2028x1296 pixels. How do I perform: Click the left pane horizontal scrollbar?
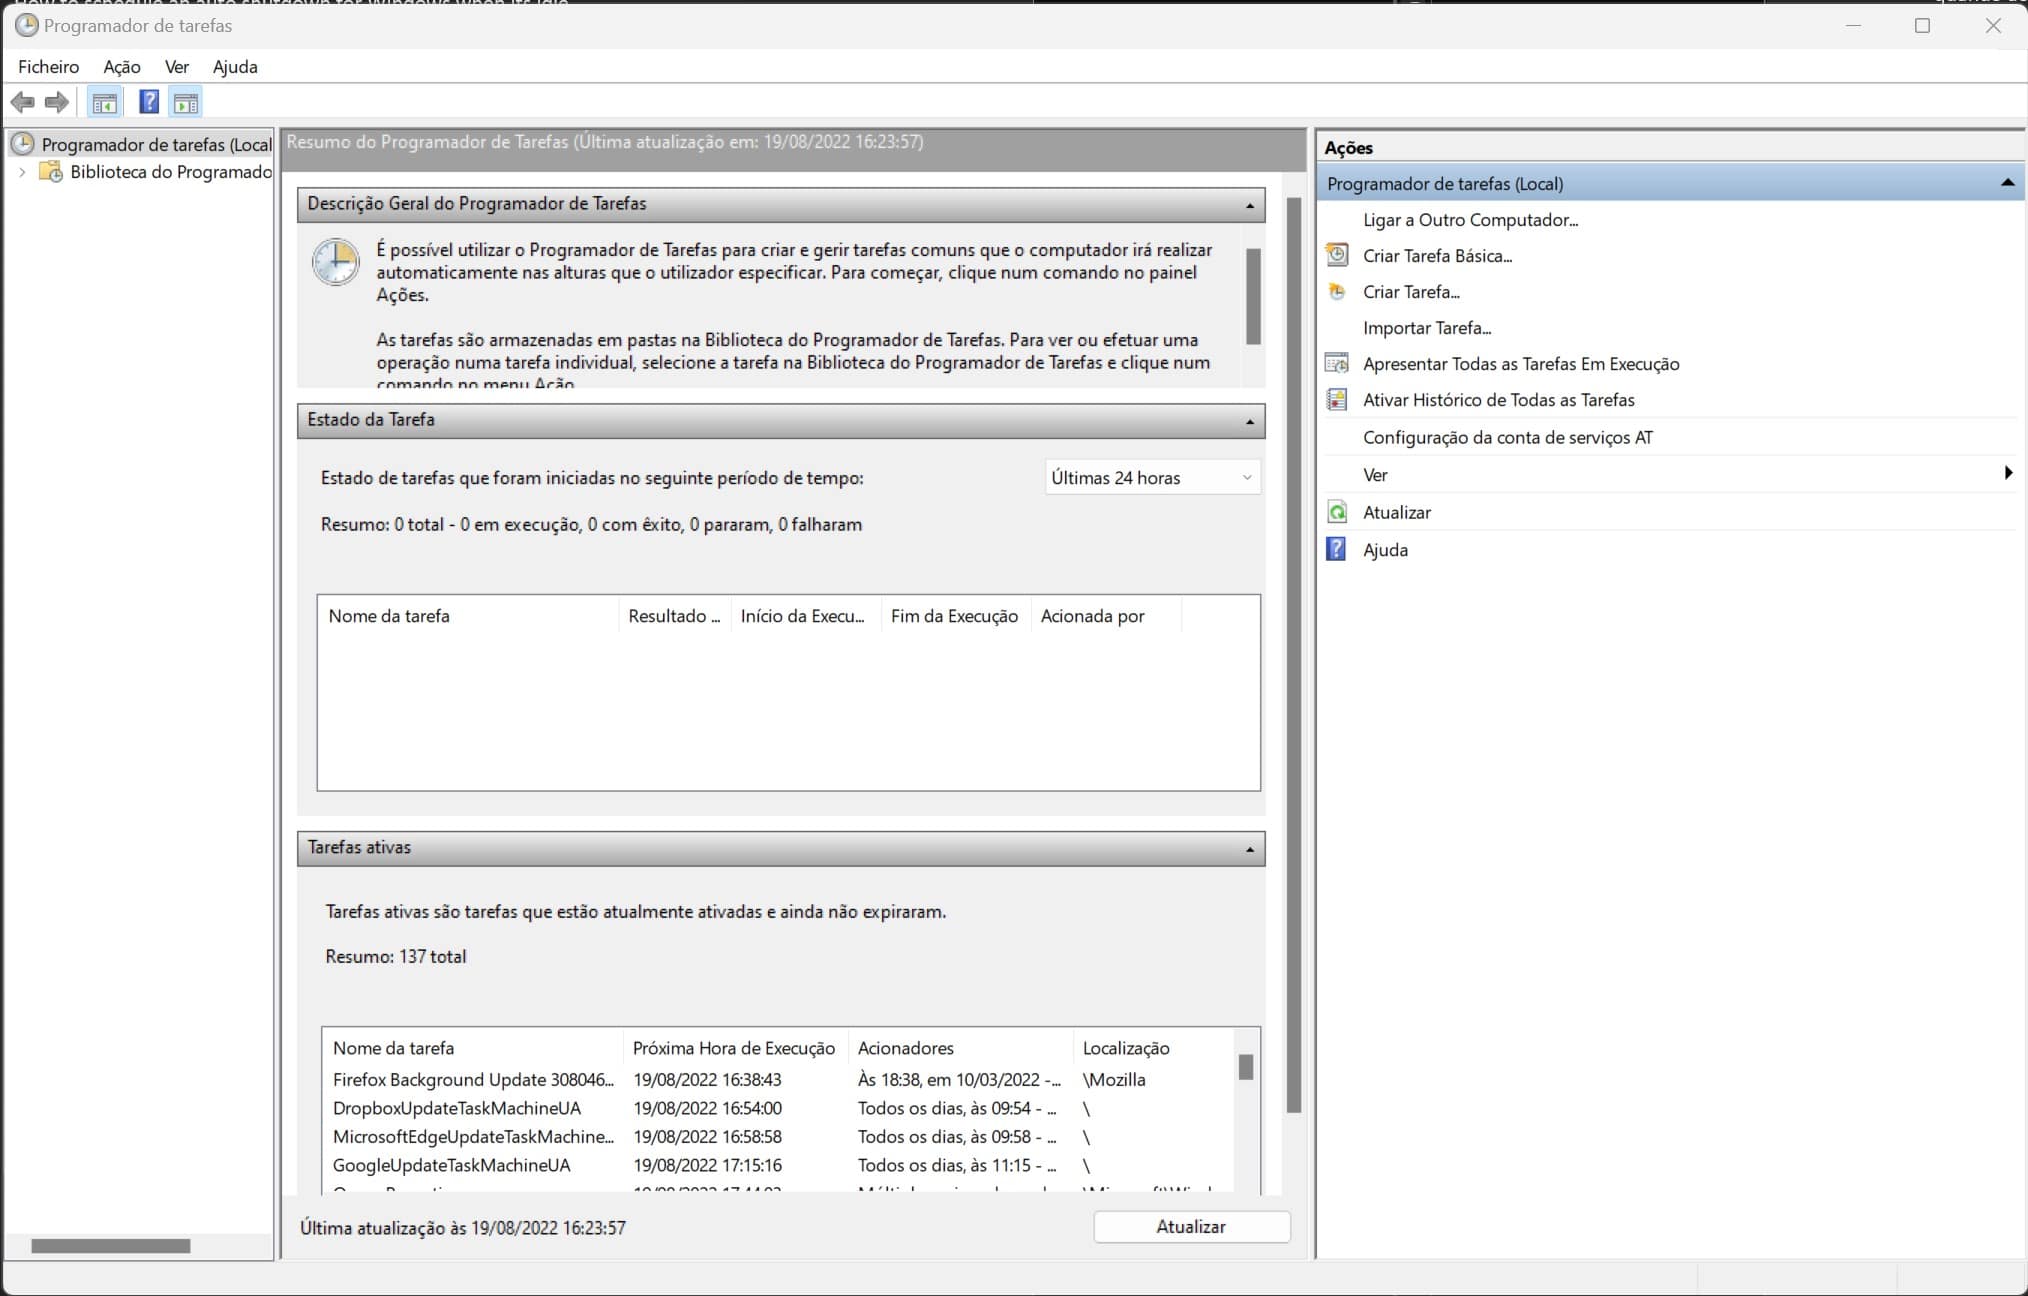pyautogui.click(x=110, y=1246)
